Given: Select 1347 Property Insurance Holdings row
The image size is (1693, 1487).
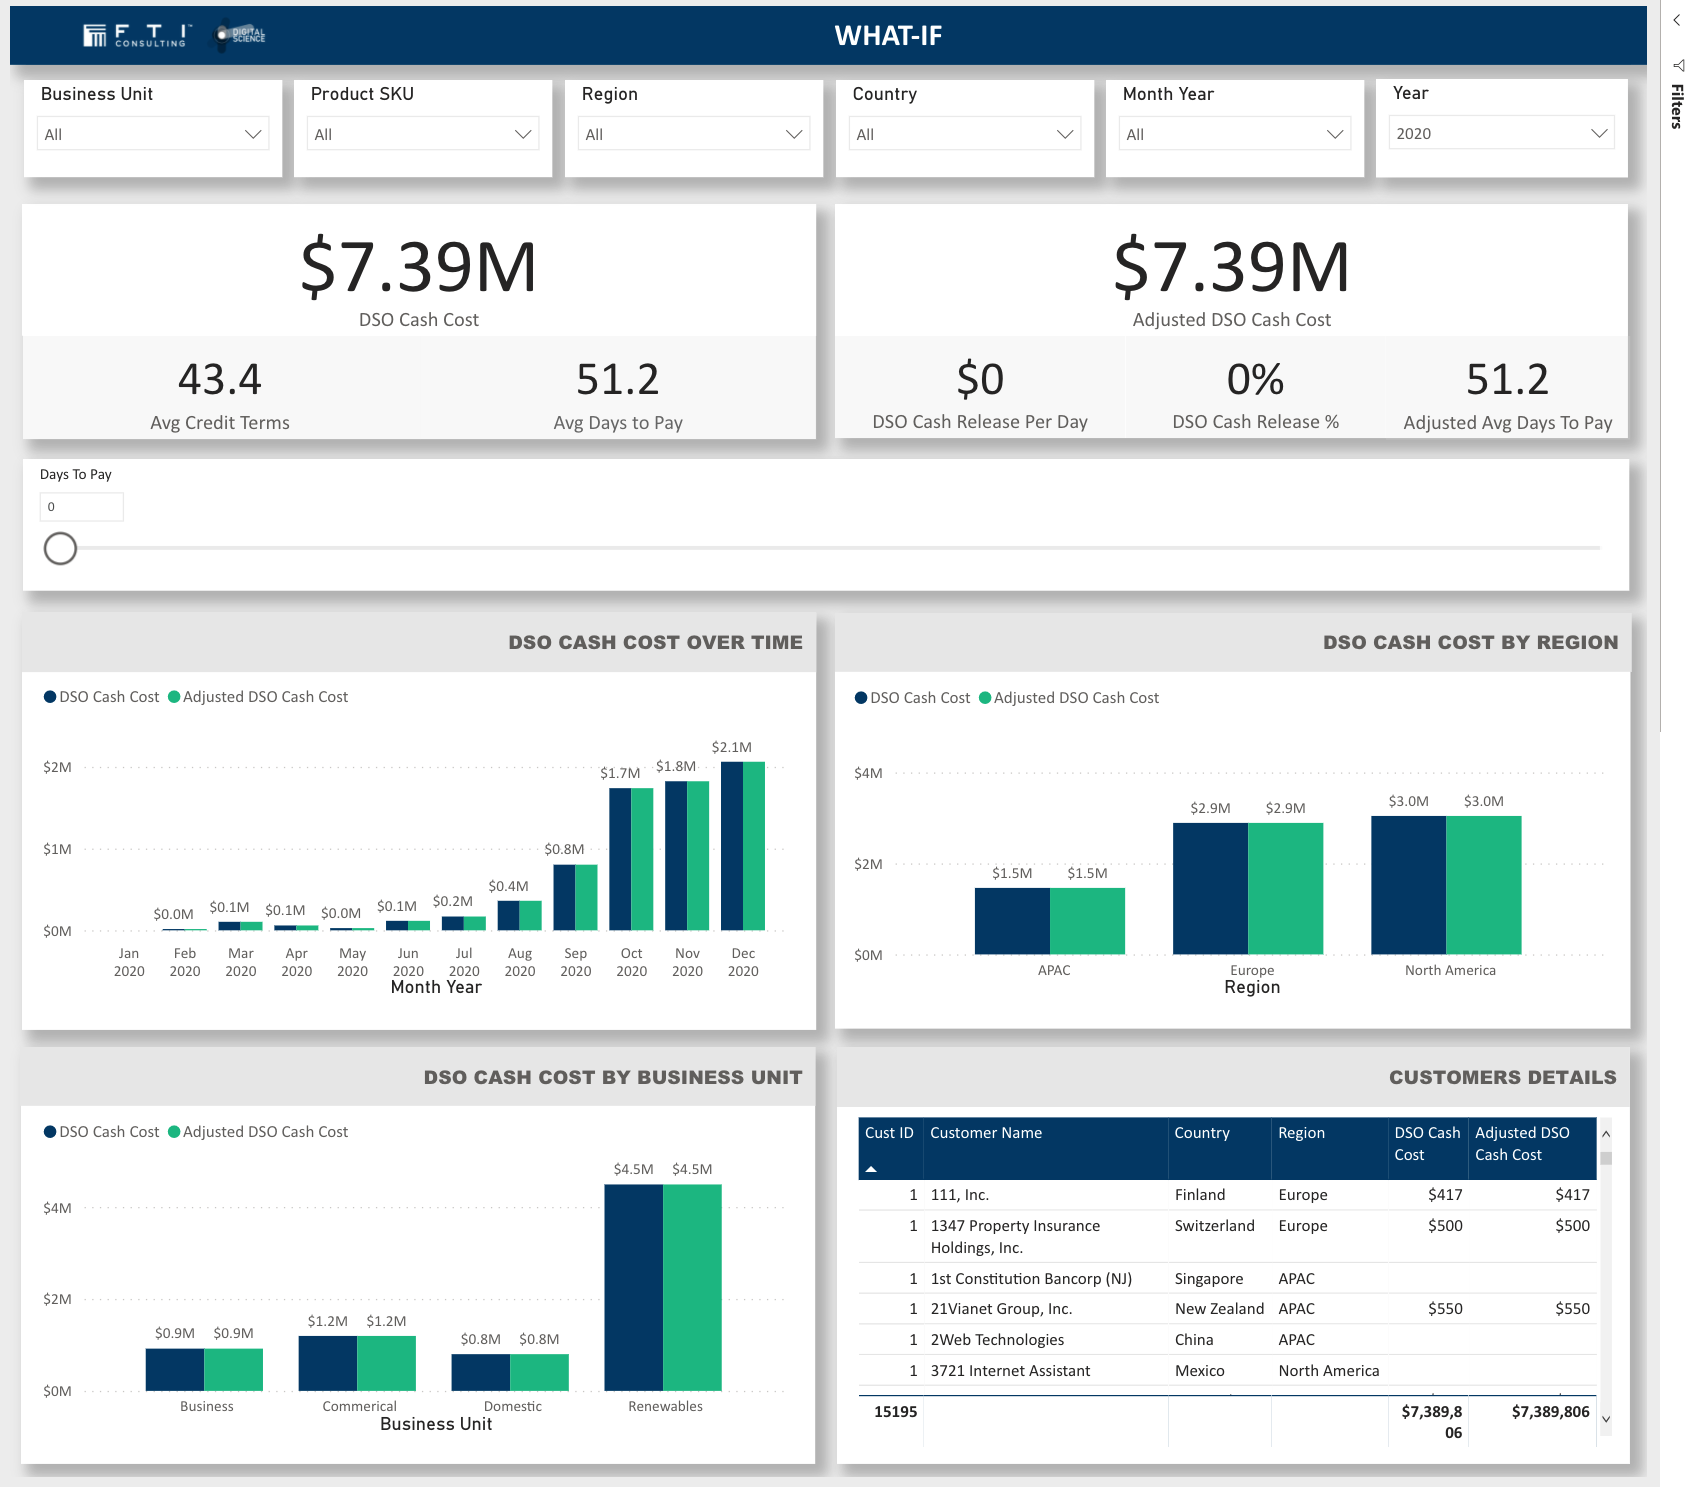Looking at the screenshot, I should 1227,1237.
